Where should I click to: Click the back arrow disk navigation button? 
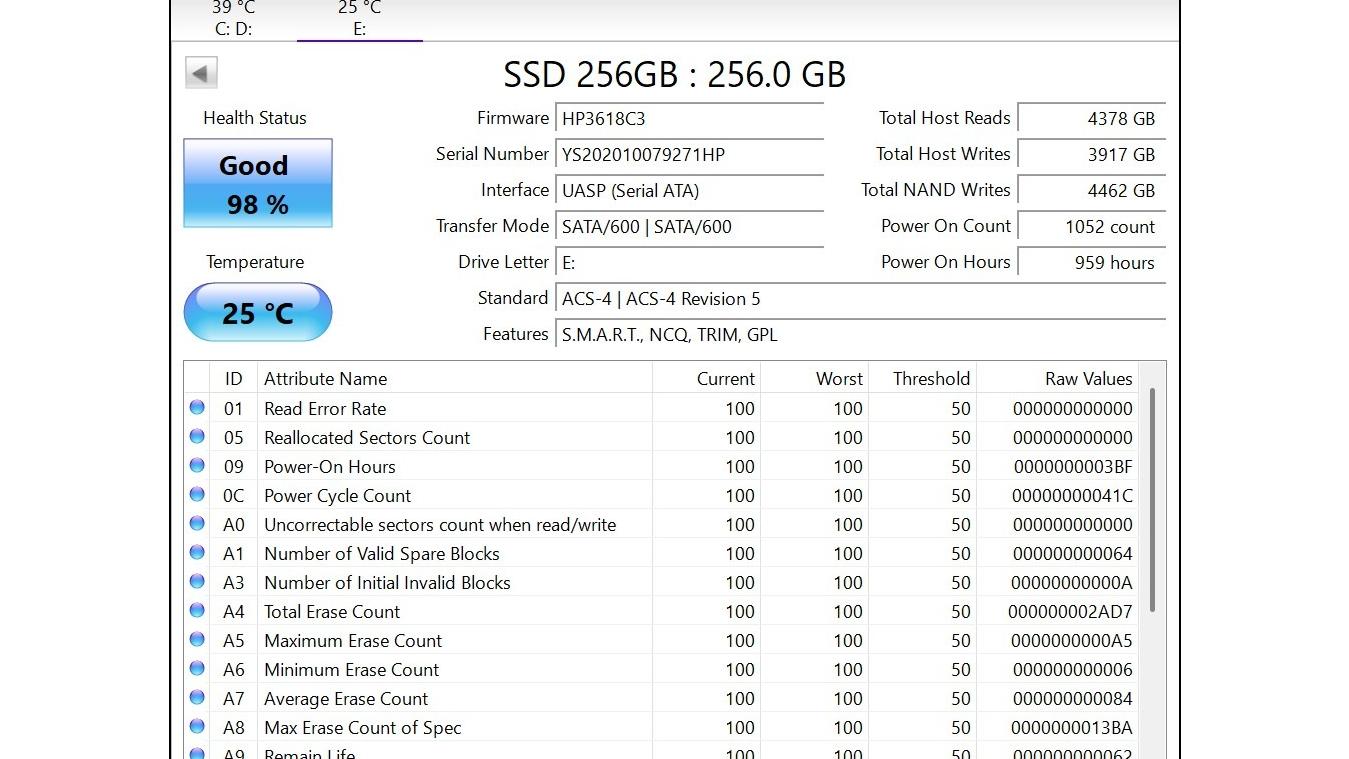[201, 73]
